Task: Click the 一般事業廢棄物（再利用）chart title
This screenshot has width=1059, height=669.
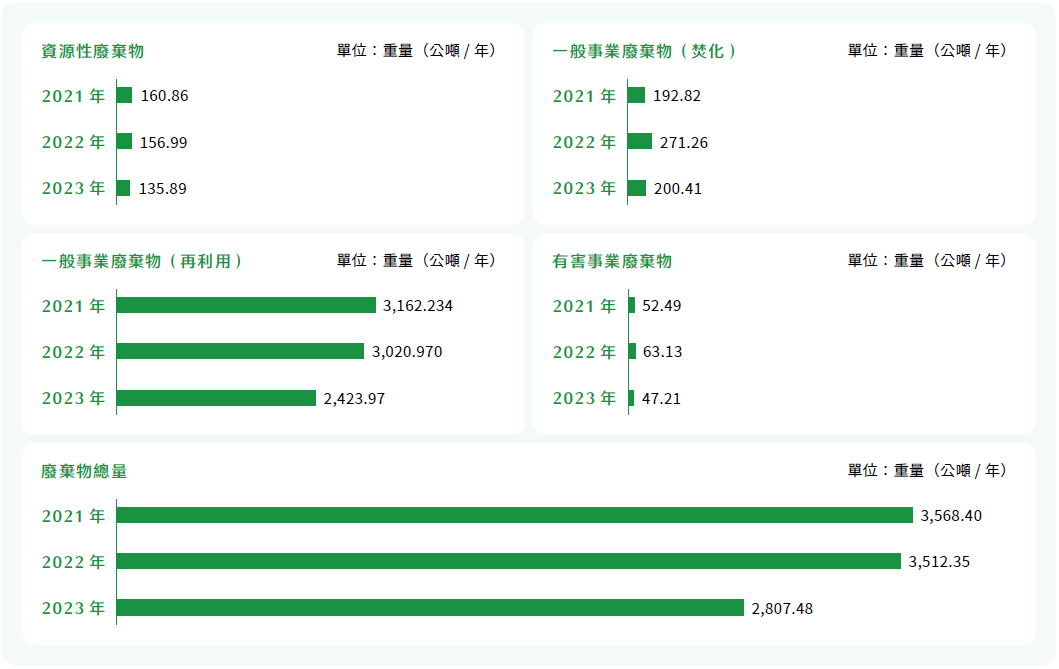Action: (142, 261)
